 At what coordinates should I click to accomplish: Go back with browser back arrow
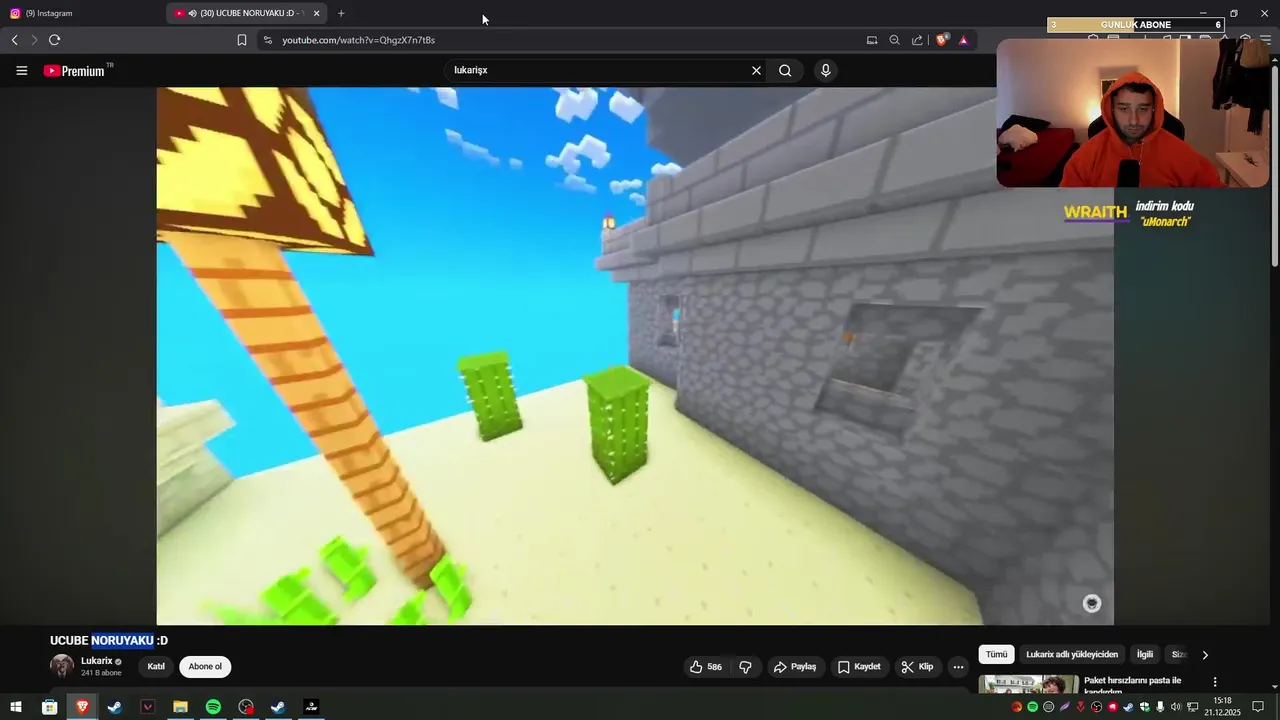14,40
